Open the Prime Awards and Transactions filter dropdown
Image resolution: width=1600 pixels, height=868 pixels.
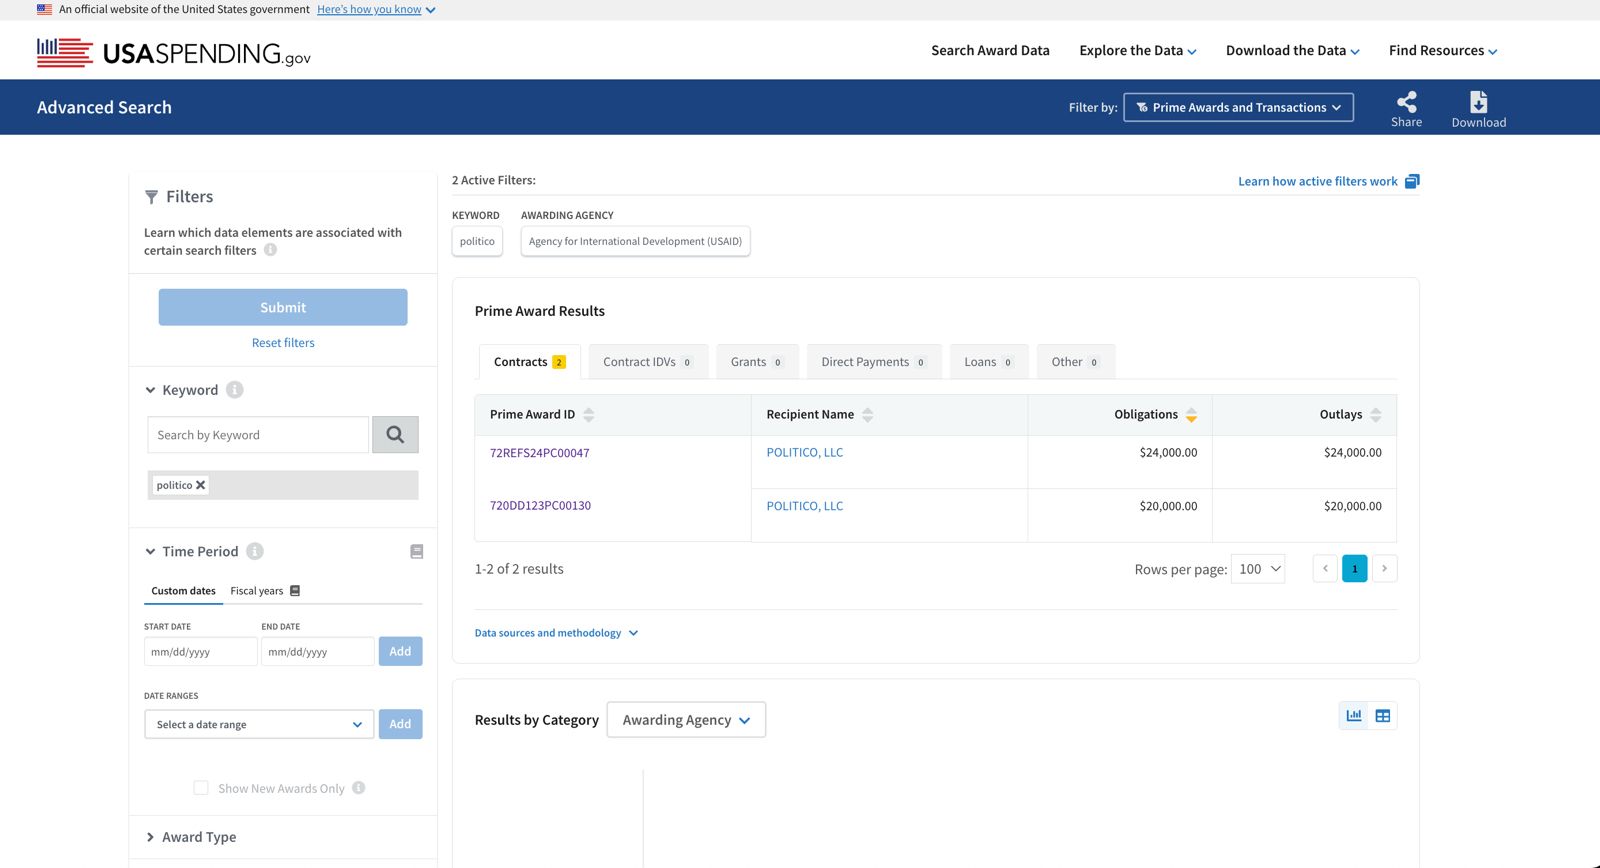pyautogui.click(x=1238, y=107)
